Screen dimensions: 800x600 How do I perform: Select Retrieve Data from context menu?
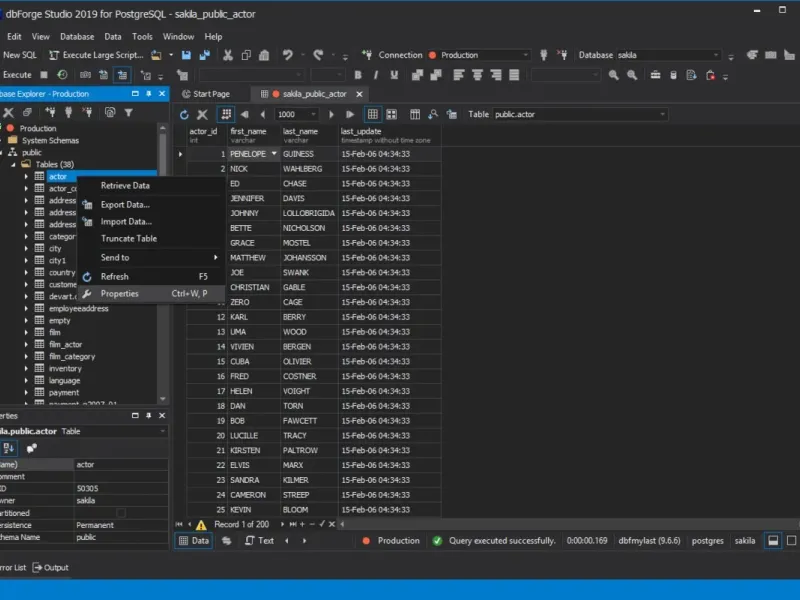[152, 186]
